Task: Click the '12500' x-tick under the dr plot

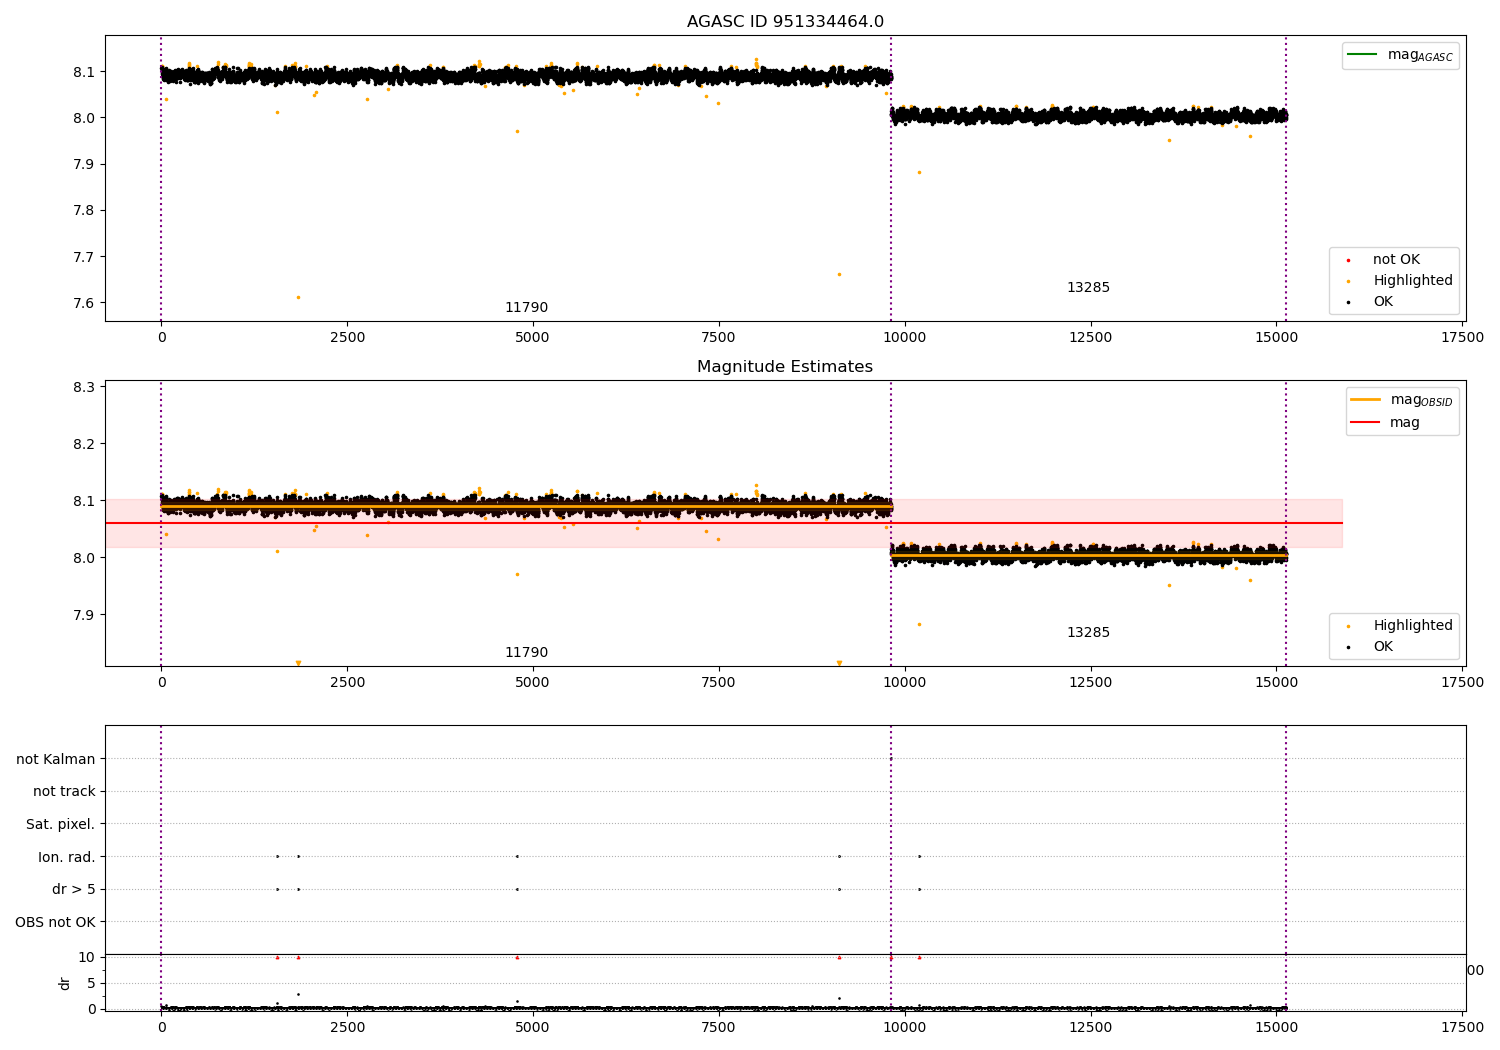Action: (1090, 1027)
